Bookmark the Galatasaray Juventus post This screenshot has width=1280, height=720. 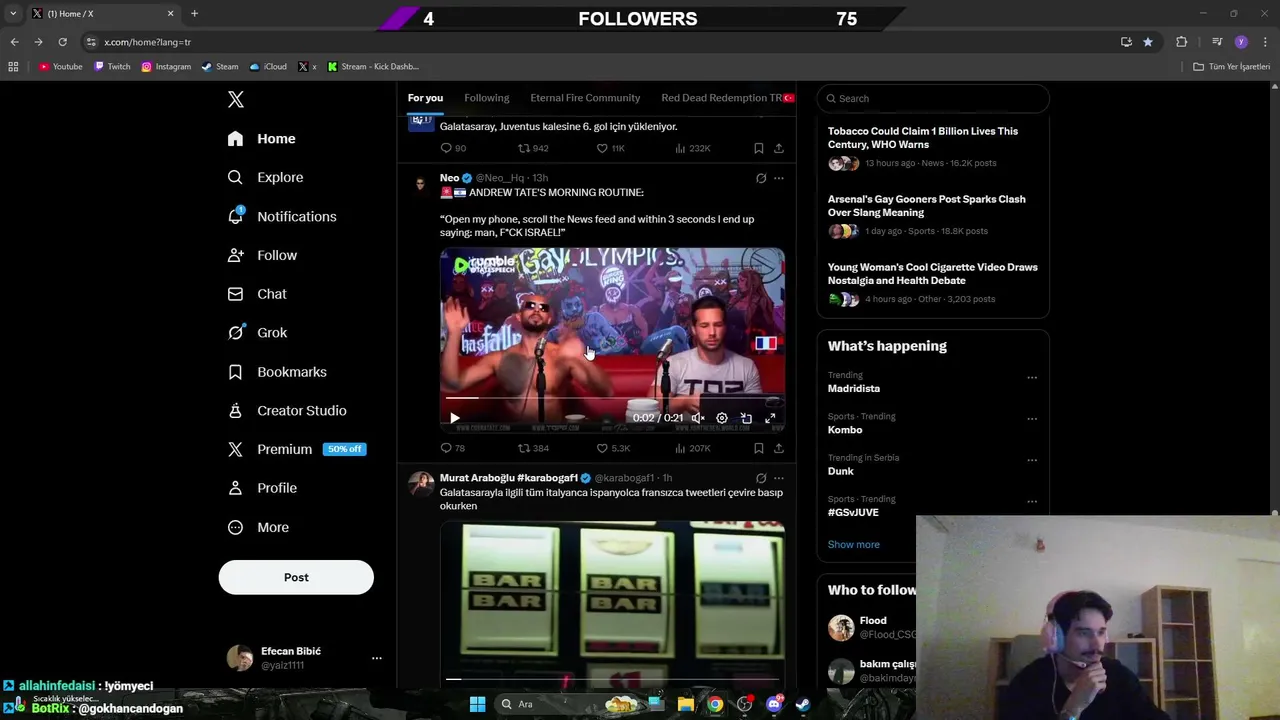759,148
